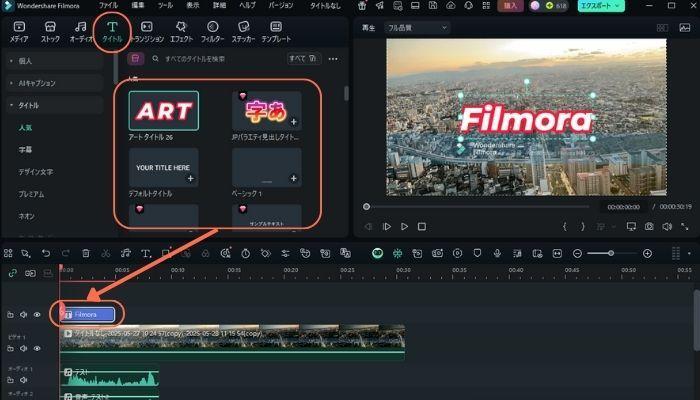Mute the ビデオ 1 video track
Image resolution: width=700 pixels, height=400 pixels.
(x=24, y=348)
